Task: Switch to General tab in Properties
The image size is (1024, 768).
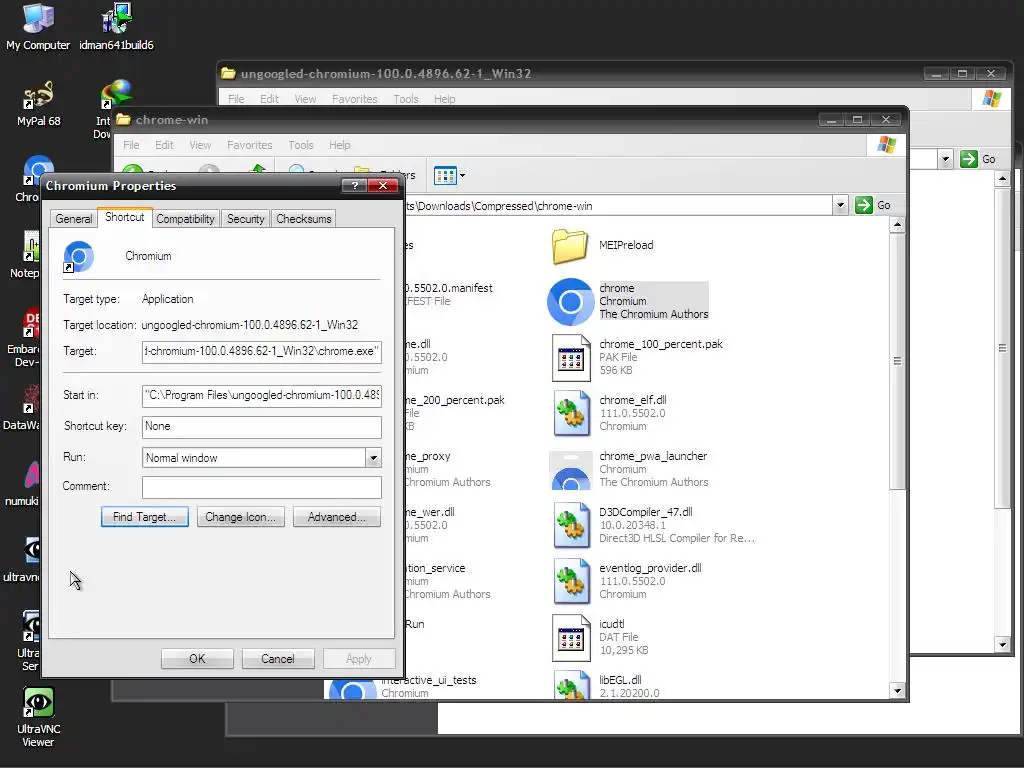Action: point(74,219)
